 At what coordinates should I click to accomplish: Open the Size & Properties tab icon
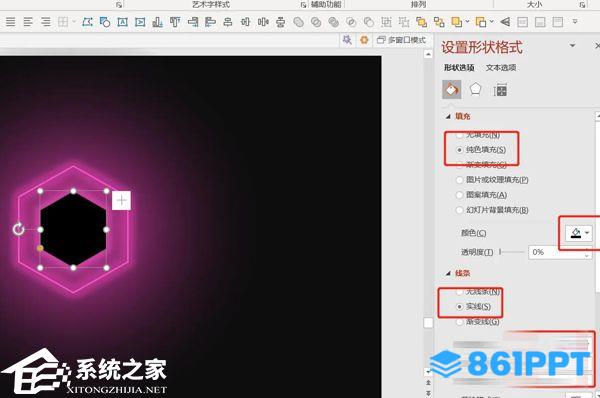(500, 90)
